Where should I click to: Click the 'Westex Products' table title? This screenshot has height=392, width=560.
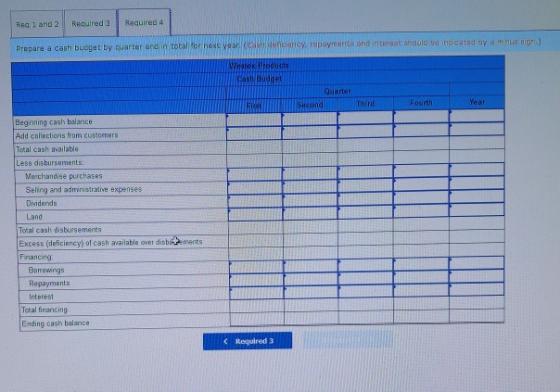click(x=259, y=66)
